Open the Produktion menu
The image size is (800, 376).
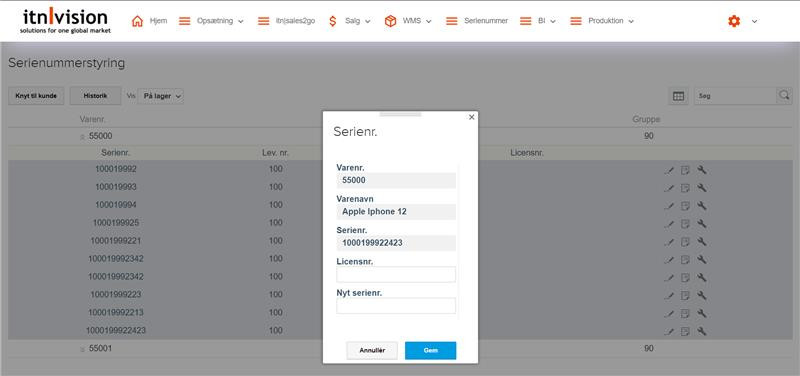(602, 21)
